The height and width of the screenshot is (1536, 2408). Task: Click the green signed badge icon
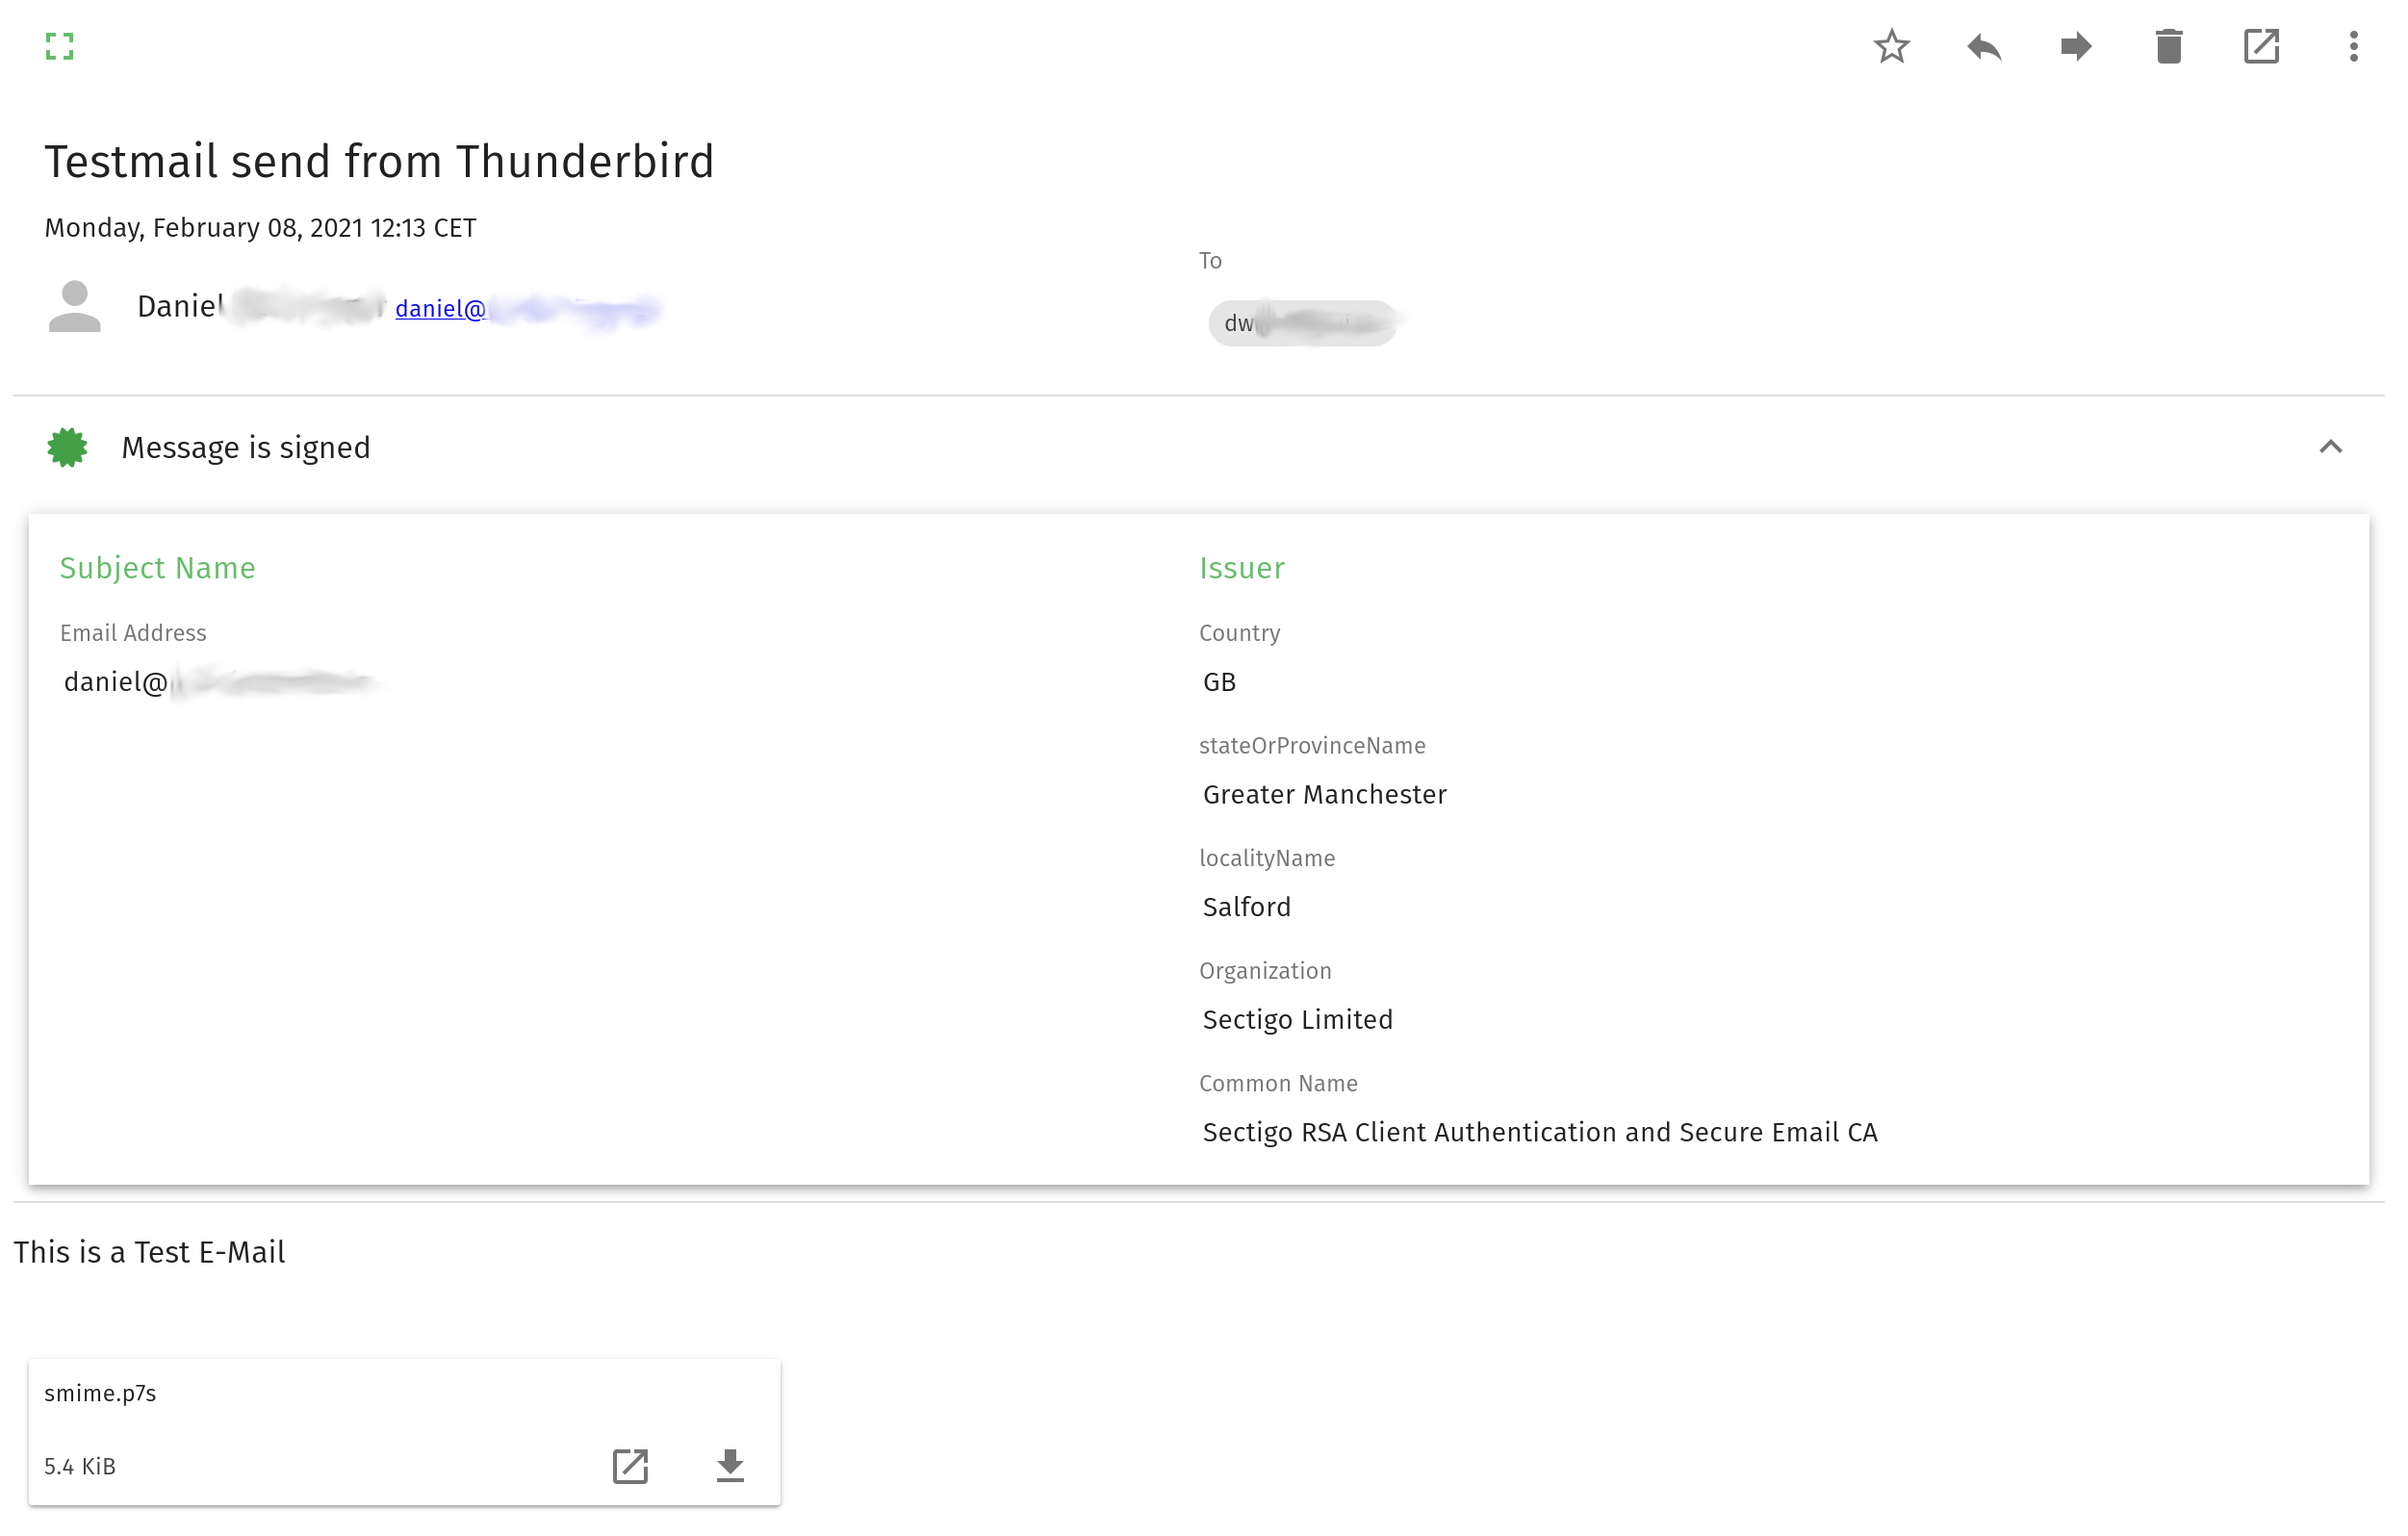[67, 447]
